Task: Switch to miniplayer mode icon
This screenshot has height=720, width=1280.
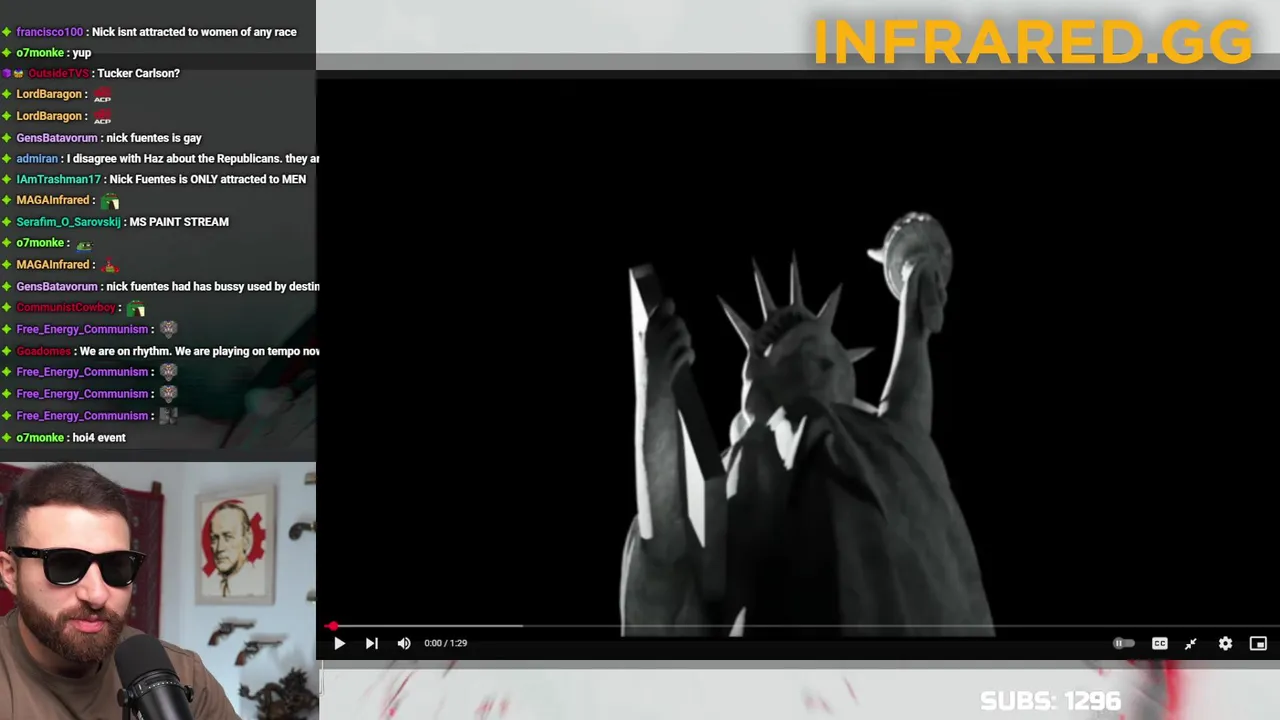Action: tap(1258, 643)
